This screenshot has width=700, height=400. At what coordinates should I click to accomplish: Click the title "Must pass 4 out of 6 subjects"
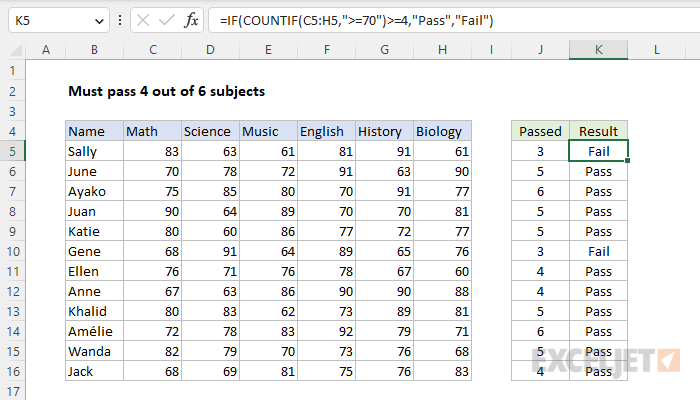166,91
